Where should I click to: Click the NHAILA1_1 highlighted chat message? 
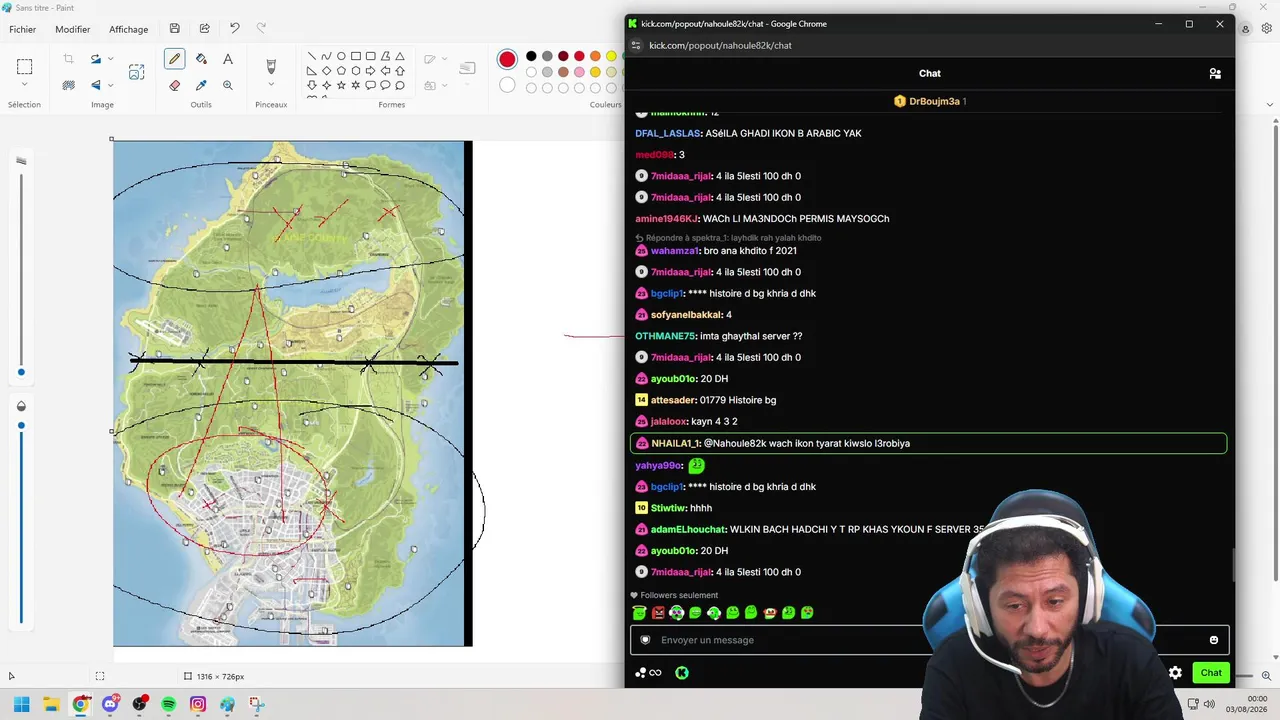tap(929, 443)
